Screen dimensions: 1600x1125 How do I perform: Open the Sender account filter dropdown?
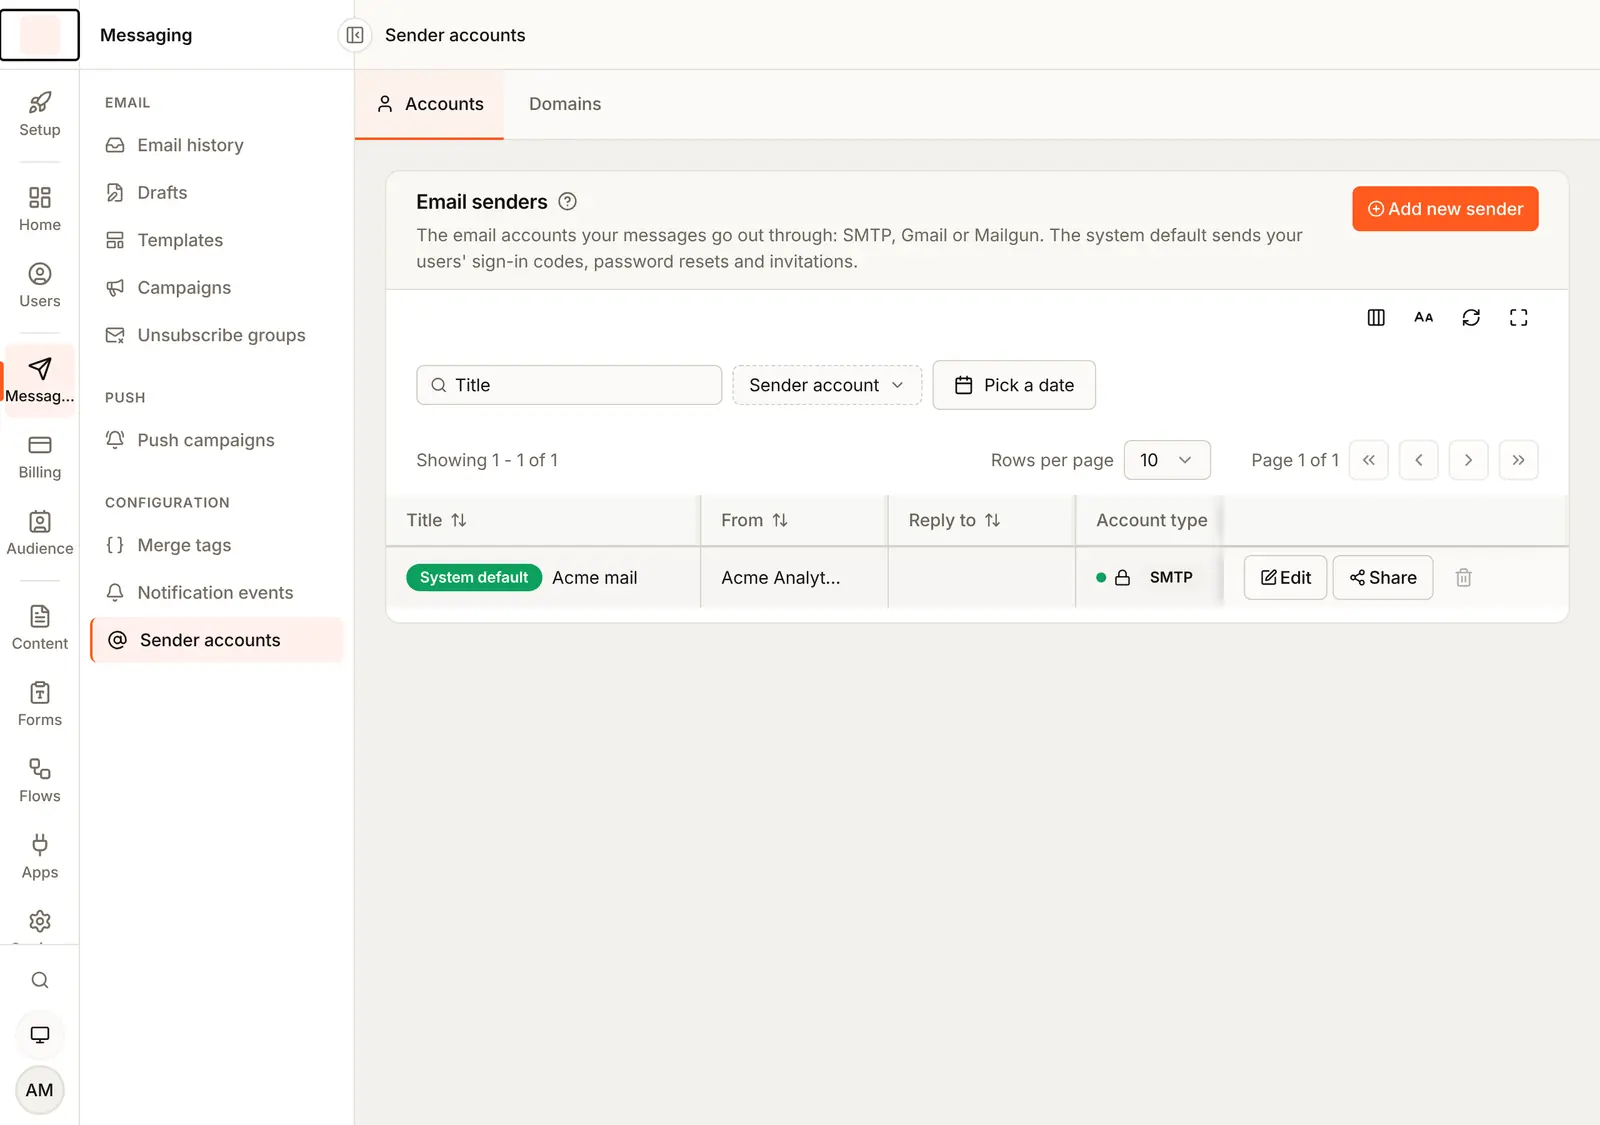coord(827,385)
